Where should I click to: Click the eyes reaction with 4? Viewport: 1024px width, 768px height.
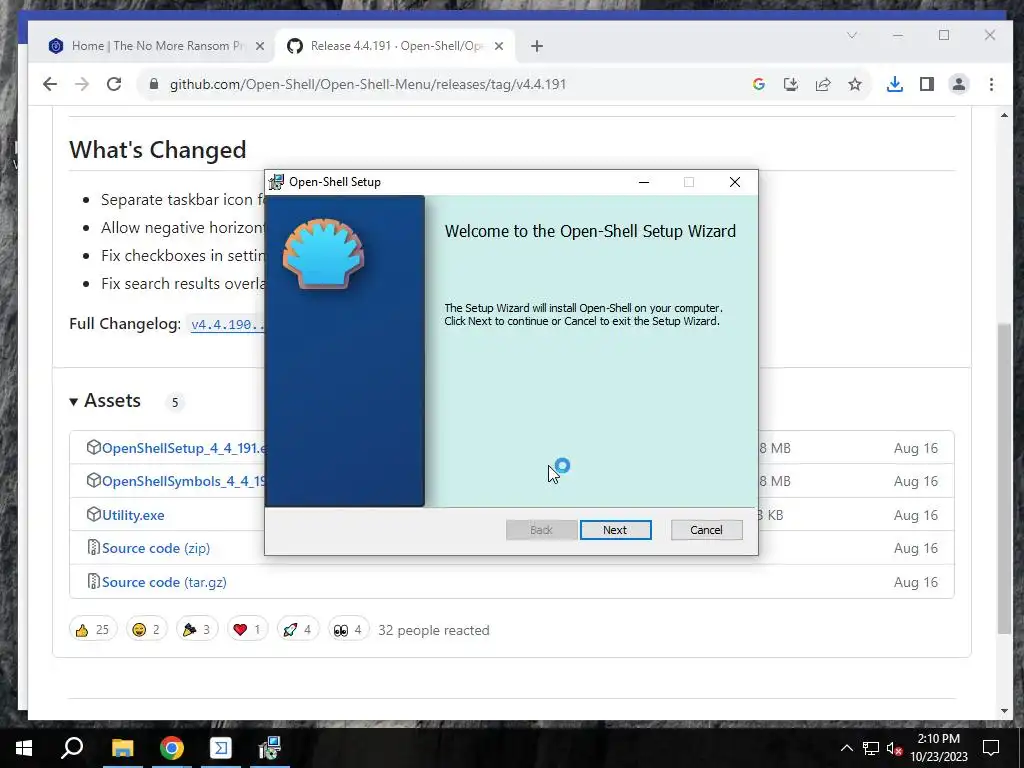(x=348, y=630)
